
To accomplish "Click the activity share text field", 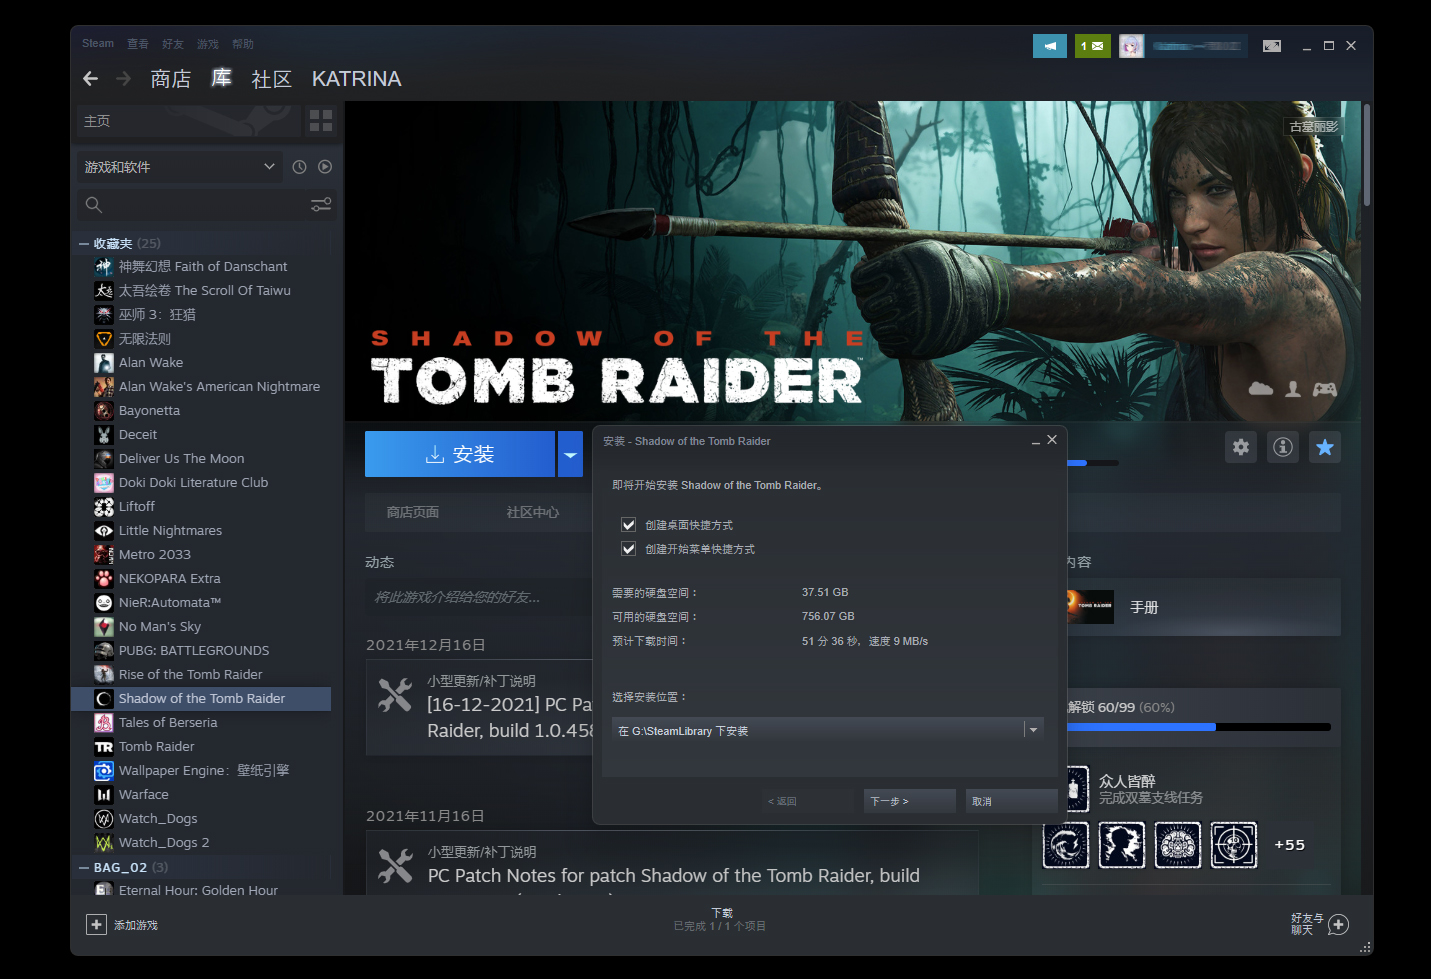I will pos(480,597).
